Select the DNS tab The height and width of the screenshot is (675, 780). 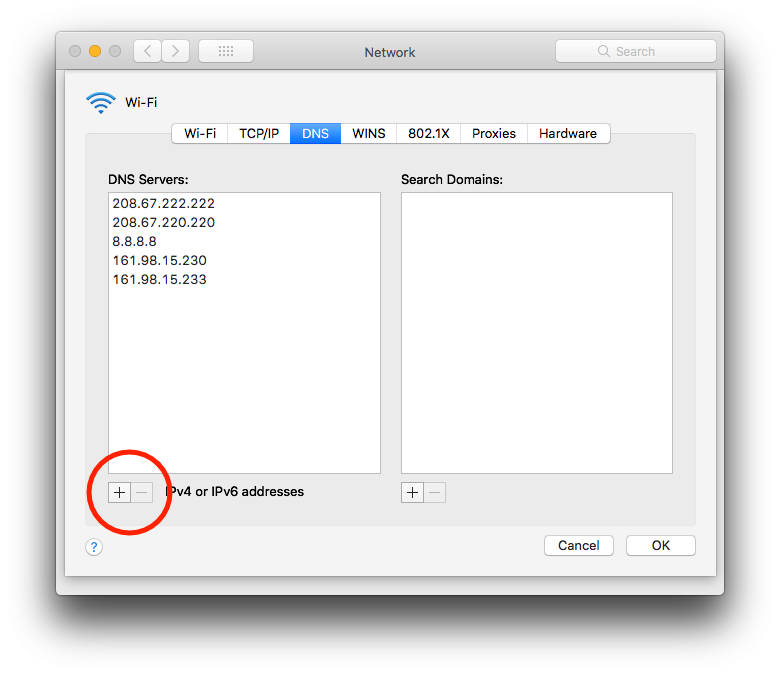coord(315,133)
